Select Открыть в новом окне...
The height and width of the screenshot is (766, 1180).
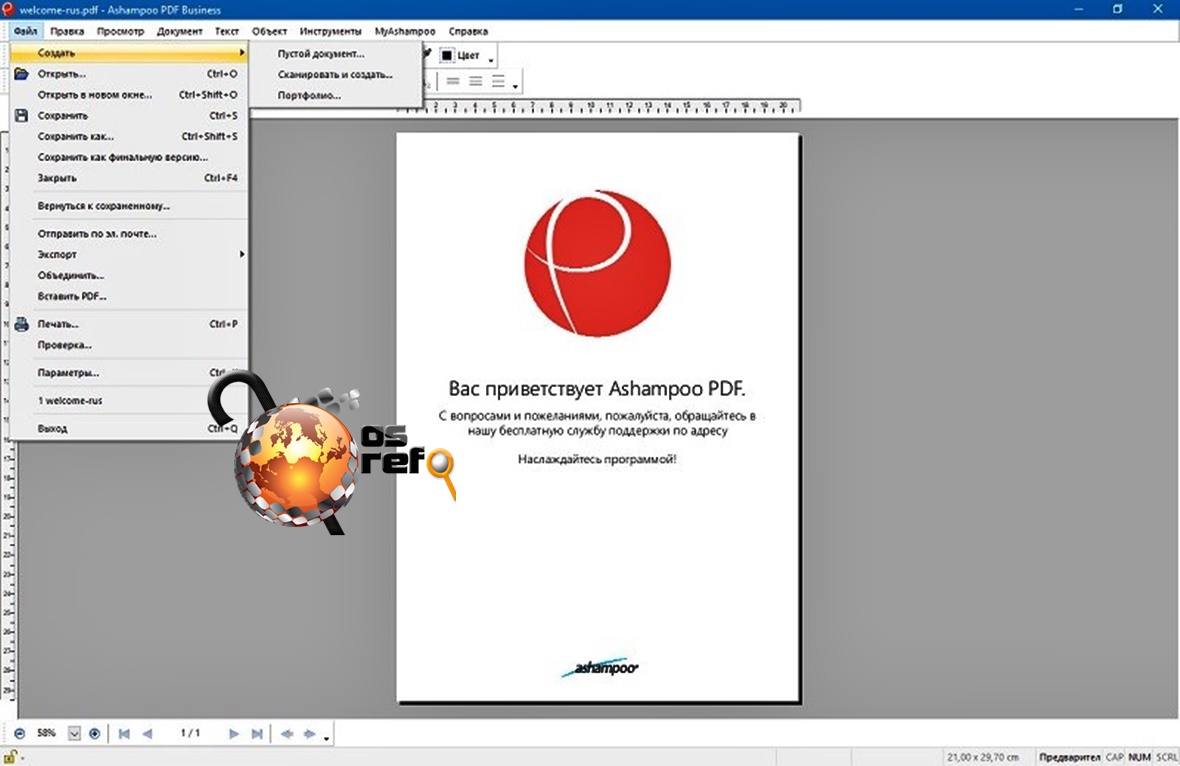pos(129,95)
